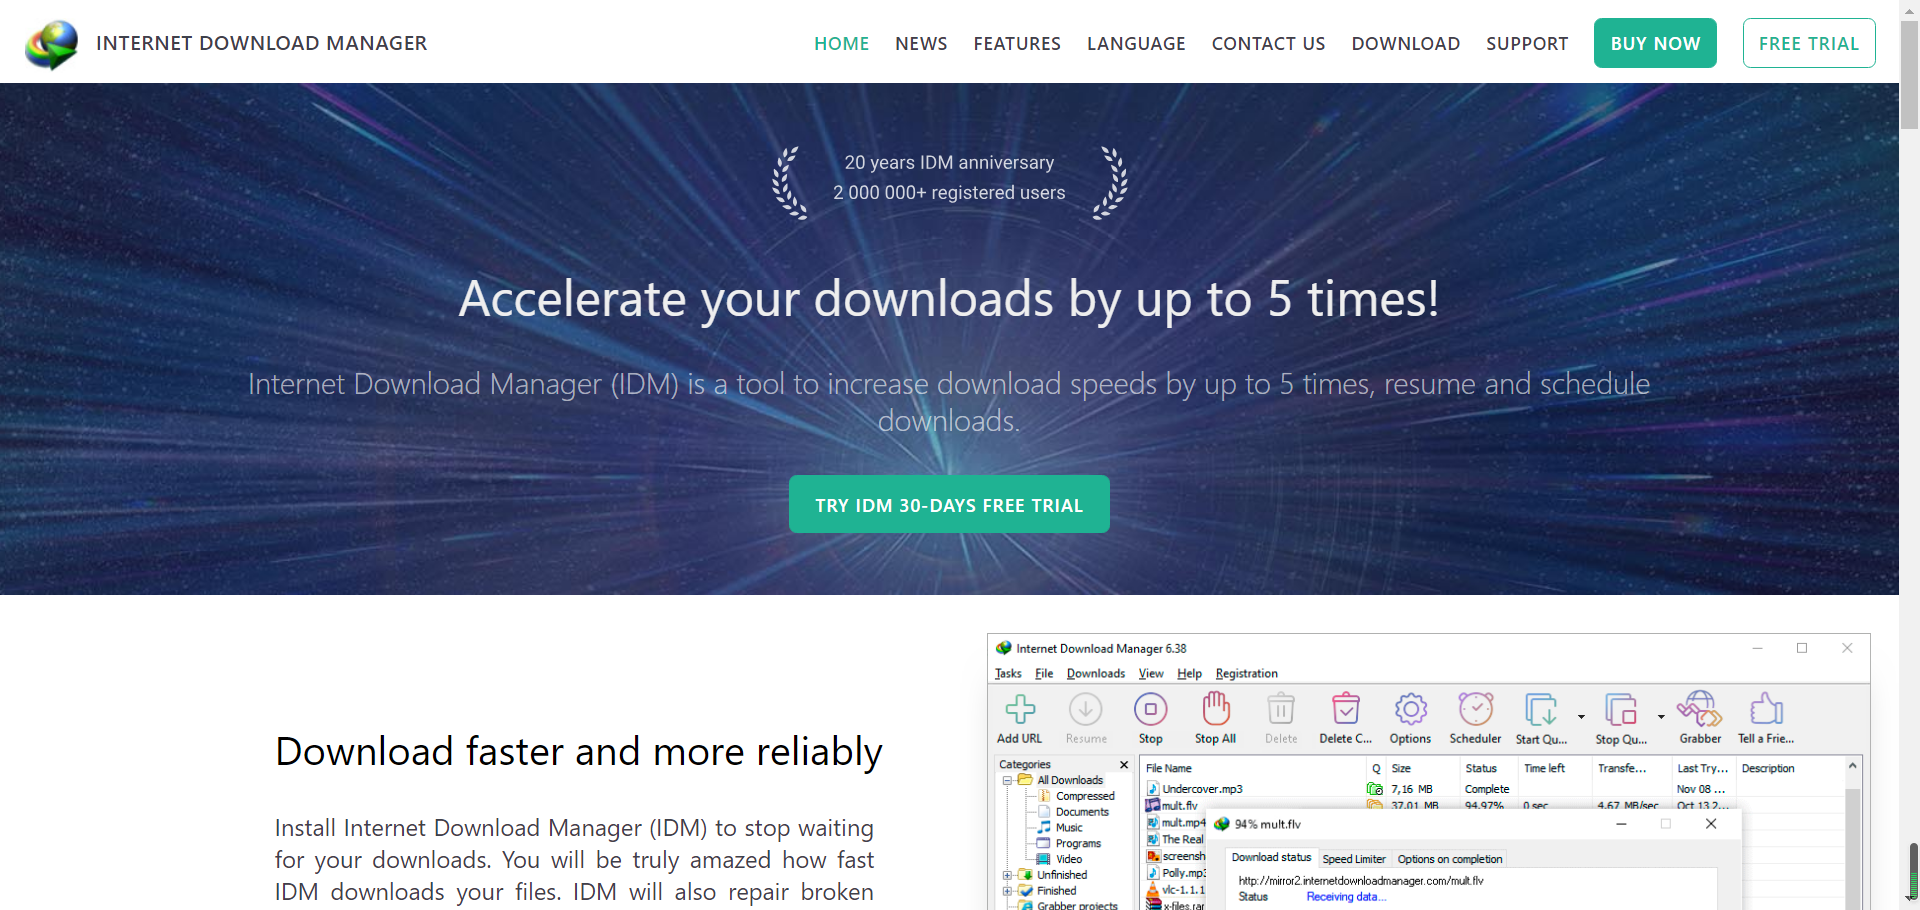
Task: Click the Stop circle icon in toolbar
Action: click(1150, 710)
